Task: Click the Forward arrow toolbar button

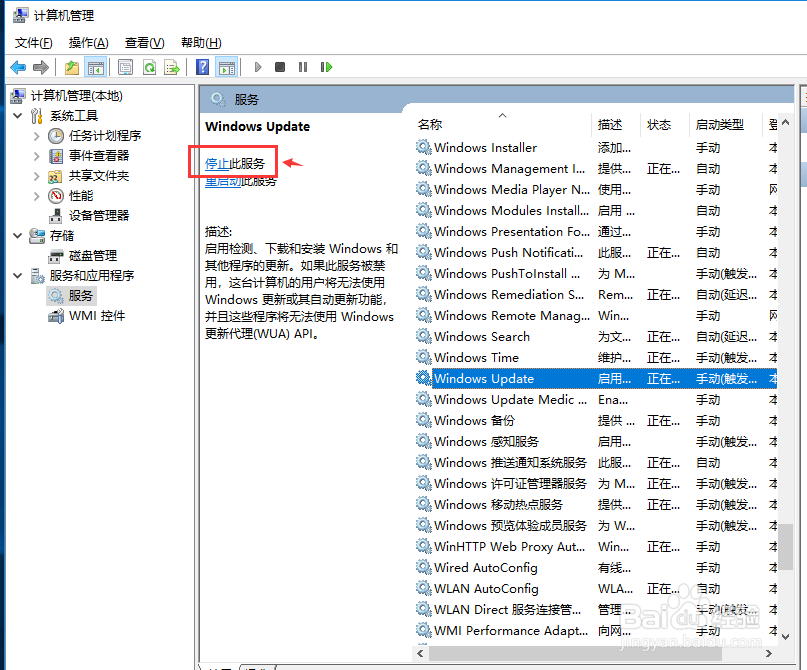Action: 41,67
